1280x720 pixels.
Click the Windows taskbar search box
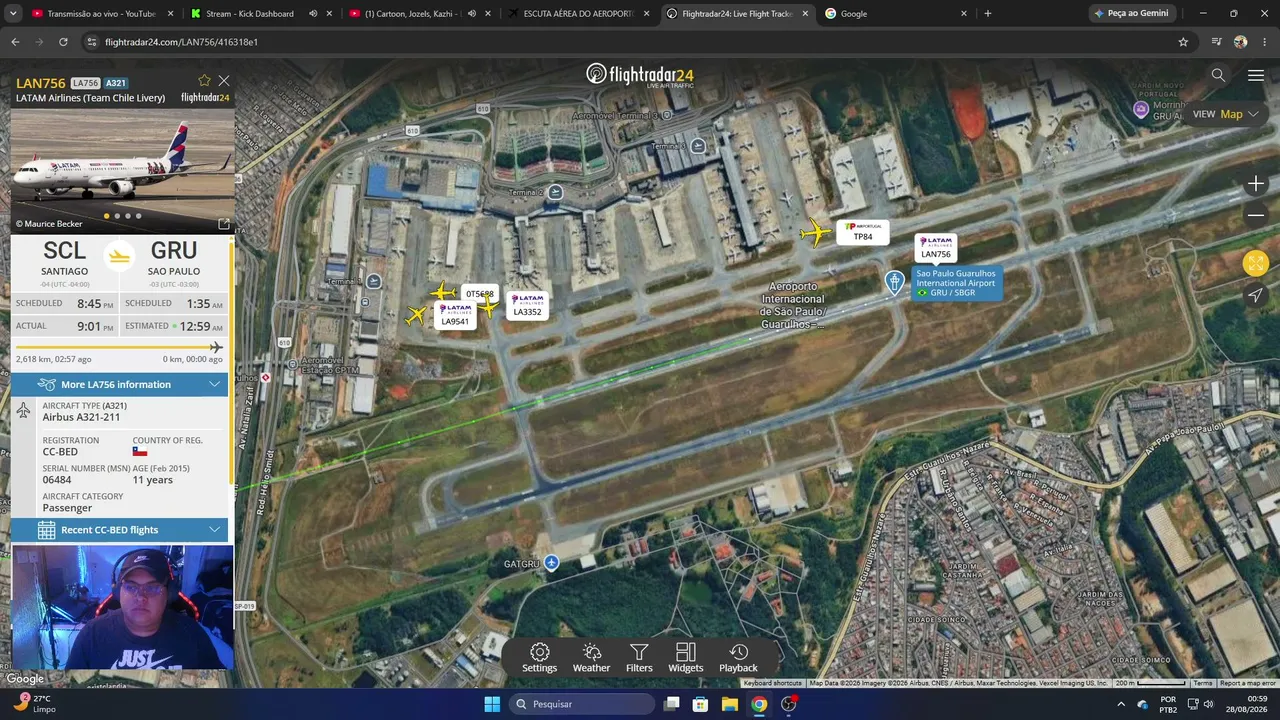[583, 704]
